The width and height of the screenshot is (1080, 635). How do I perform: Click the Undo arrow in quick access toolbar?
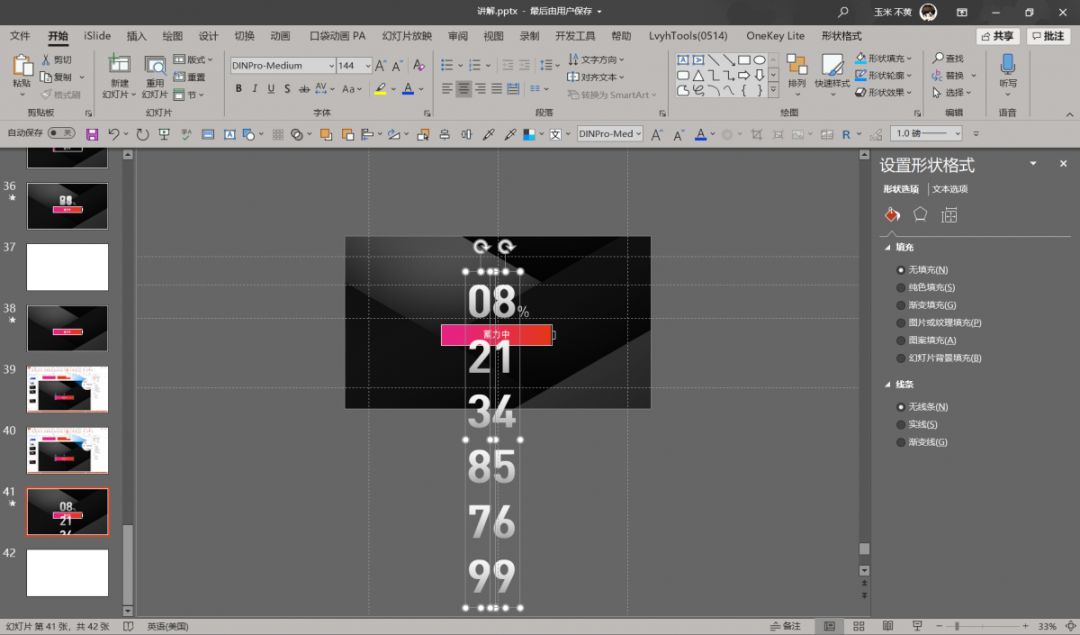114,134
